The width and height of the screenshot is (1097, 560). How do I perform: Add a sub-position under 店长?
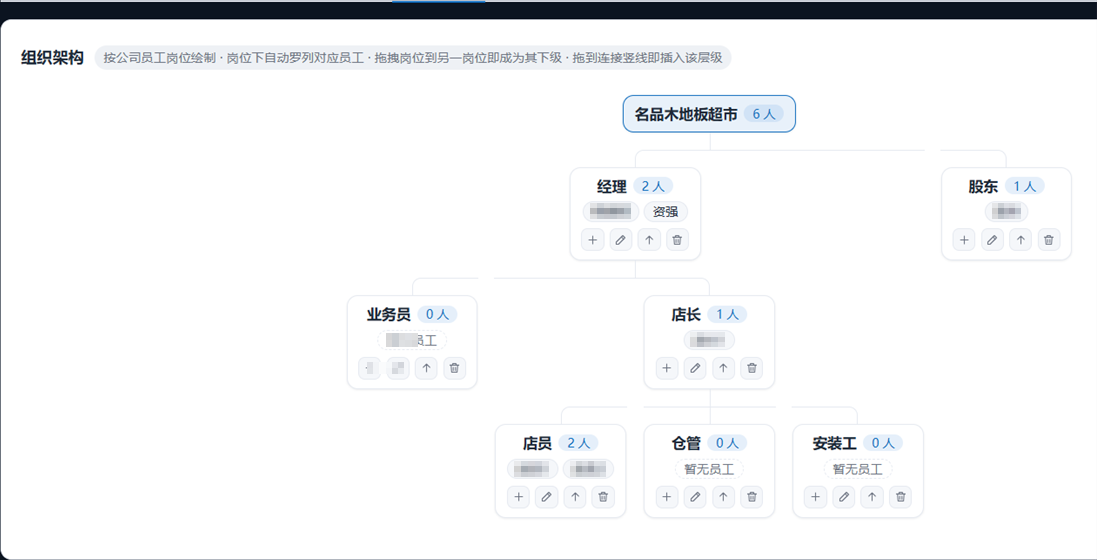coord(667,368)
